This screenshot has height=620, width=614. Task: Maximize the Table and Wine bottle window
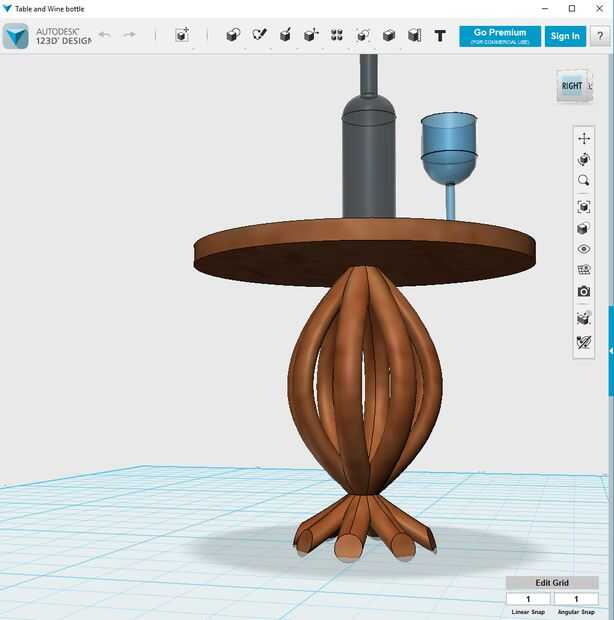tap(572, 8)
